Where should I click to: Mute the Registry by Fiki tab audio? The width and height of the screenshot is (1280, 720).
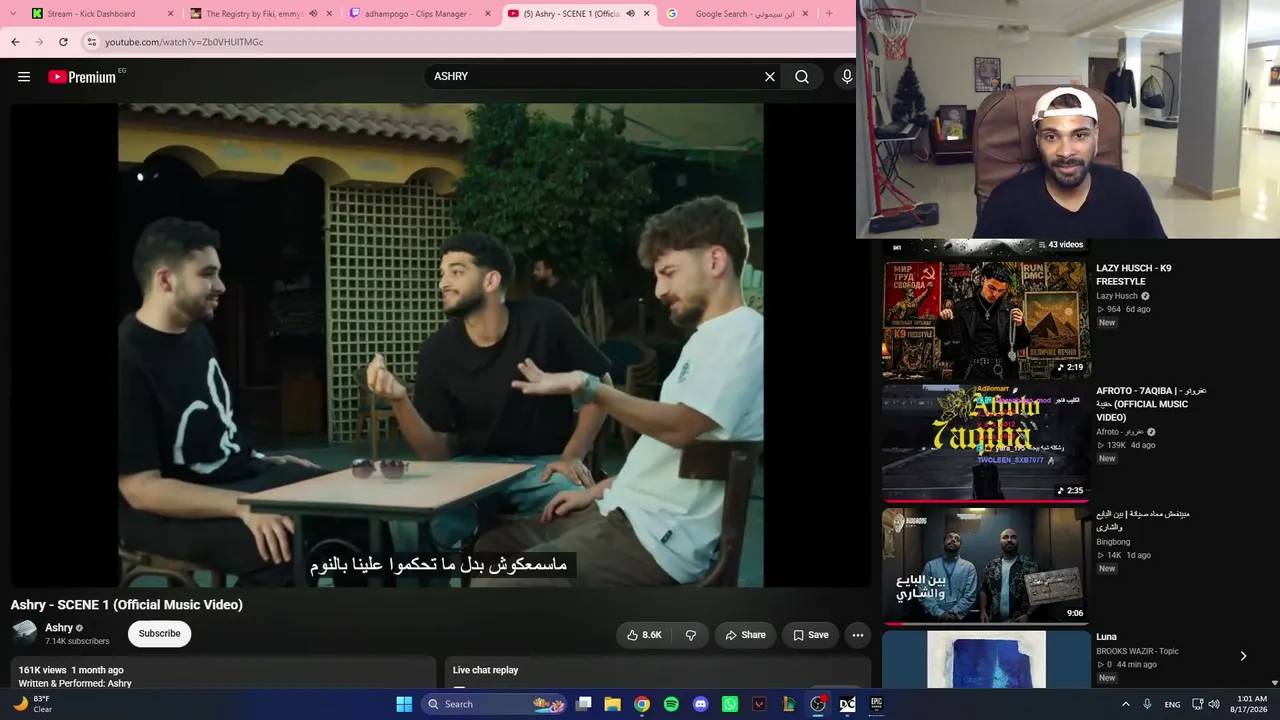coord(313,14)
